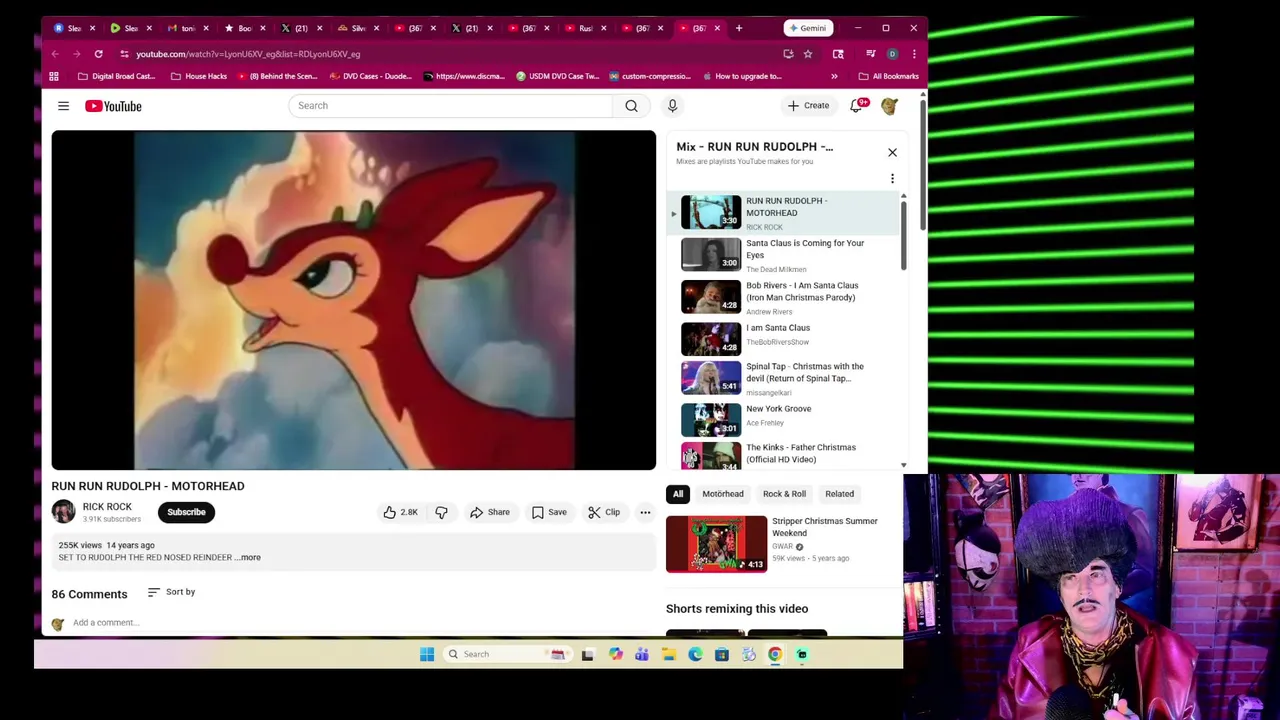This screenshot has height=720, width=1280.
Task: Select the Related filter chip
Action: pos(839,494)
